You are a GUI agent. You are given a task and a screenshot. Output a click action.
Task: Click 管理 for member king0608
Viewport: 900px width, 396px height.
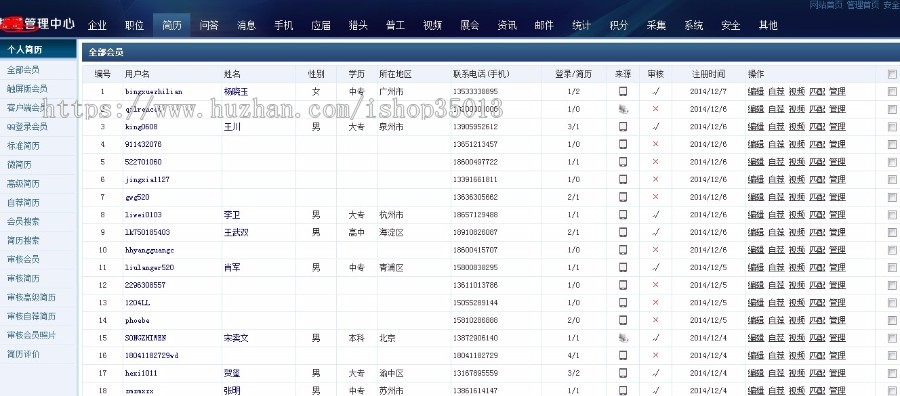coord(837,126)
